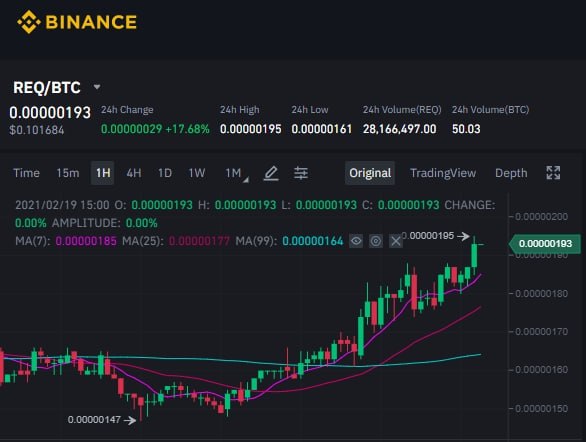This screenshot has width=586, height=442.
Task: Expand chart to fullscreen
Action: (x=553, y=173)
